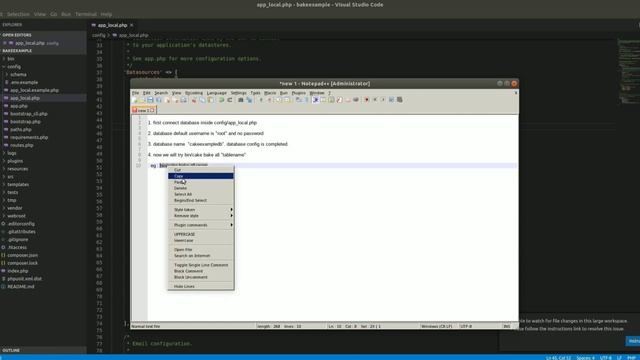Expand the Plugin commands submenu arrow
Screen dimensions: 640x360
click(231, 225)
